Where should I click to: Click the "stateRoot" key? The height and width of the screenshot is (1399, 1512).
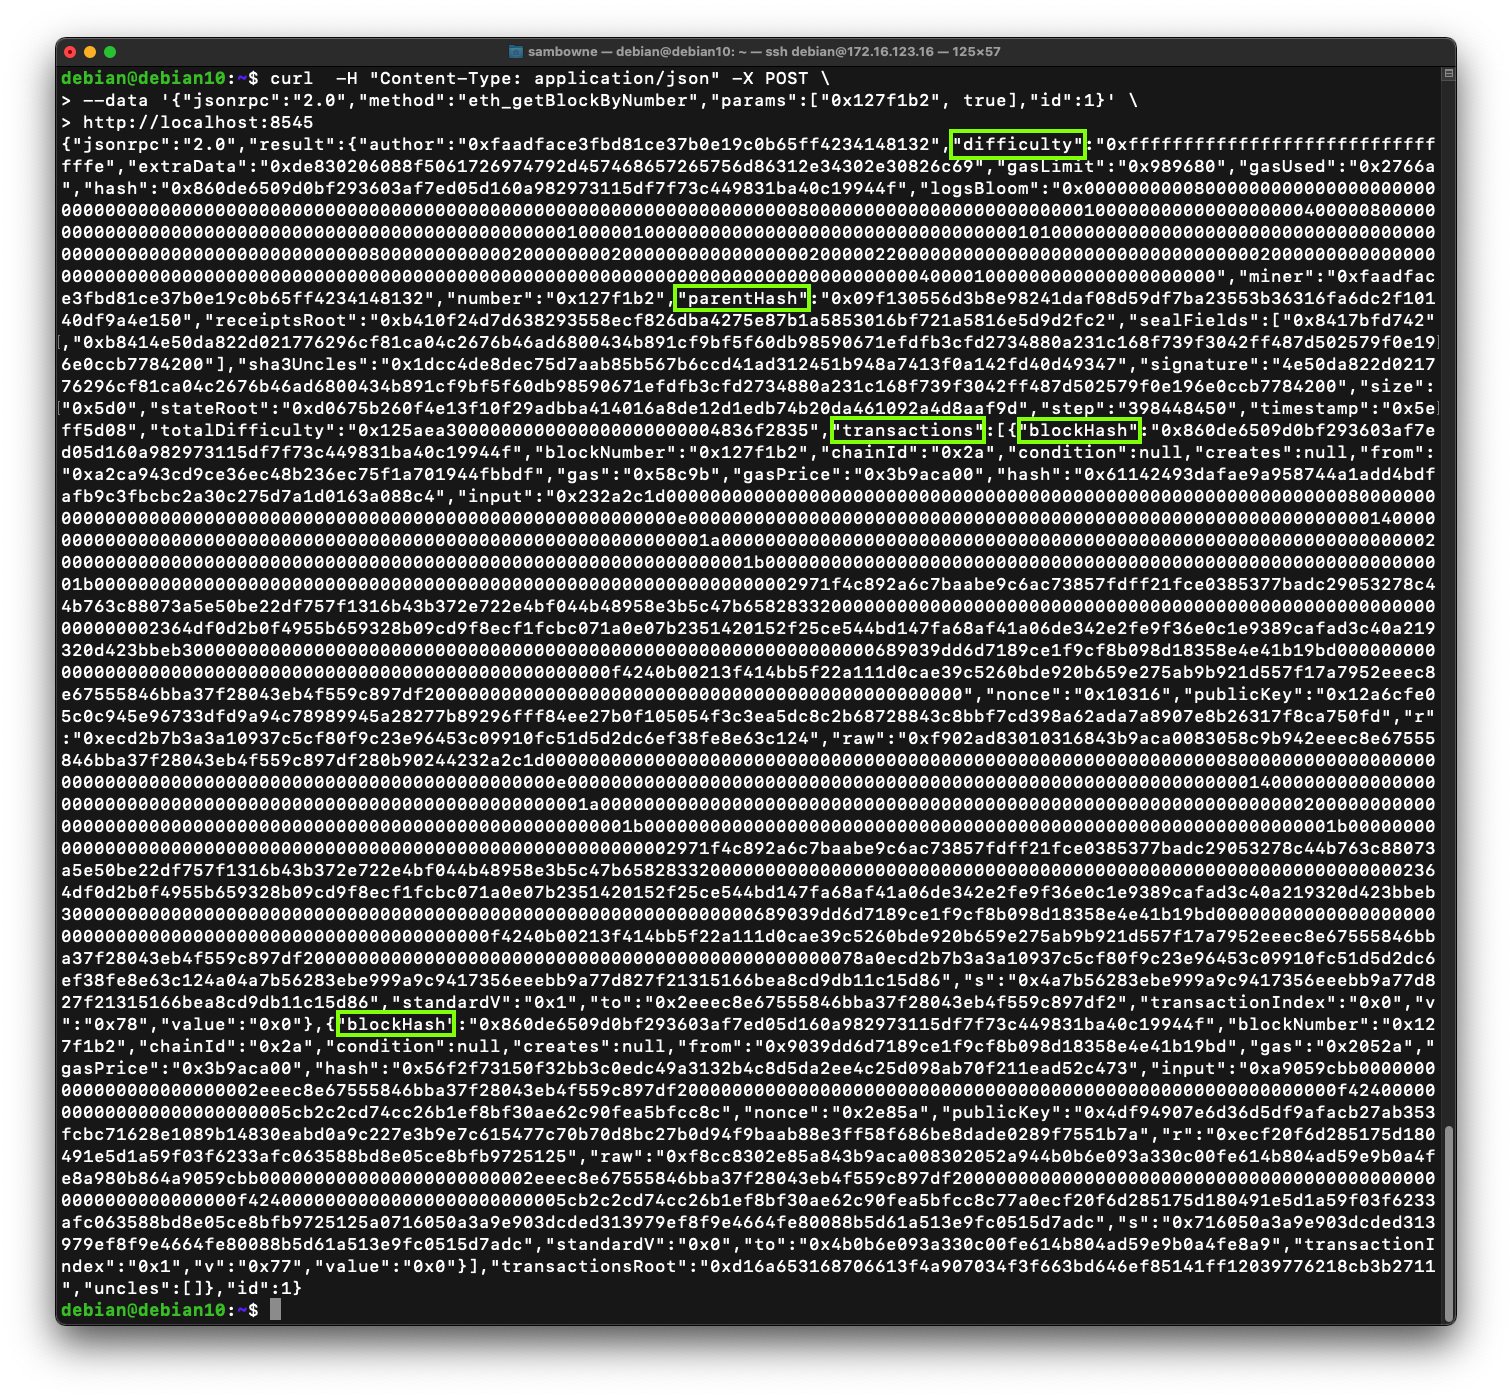[x=209, y=408]
